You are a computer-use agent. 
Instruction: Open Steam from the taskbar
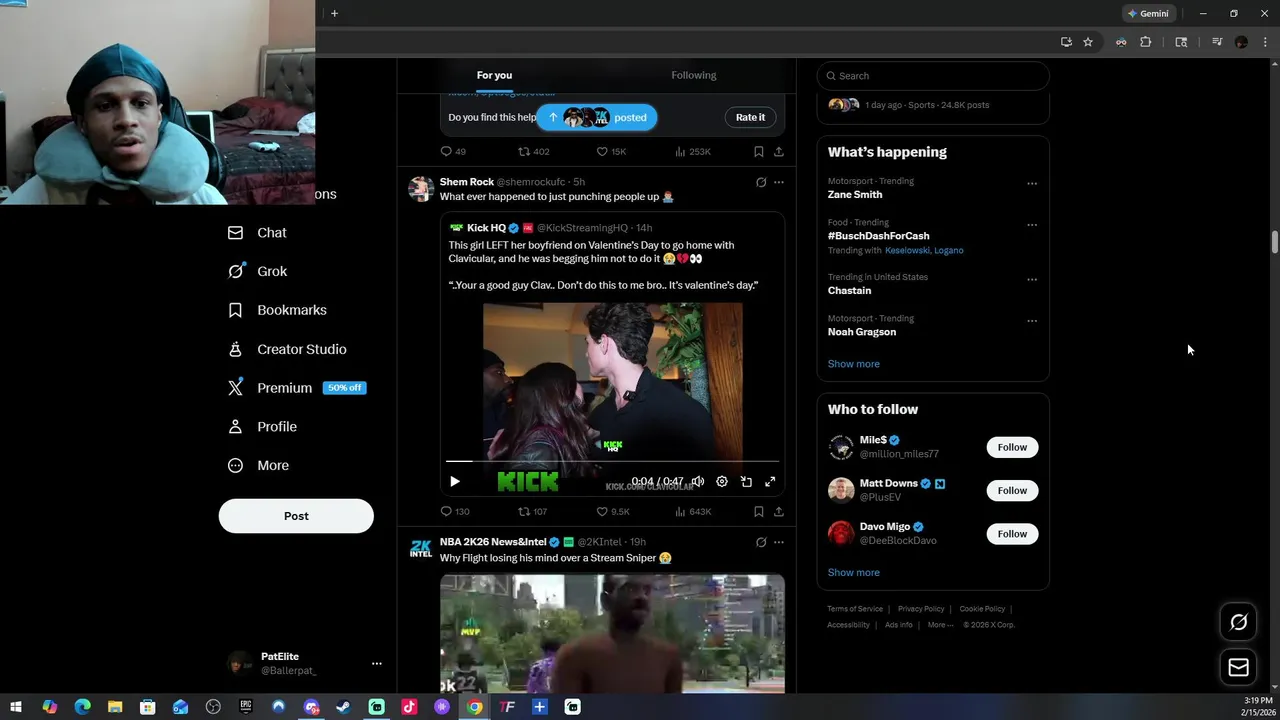(x=343, y=707)
